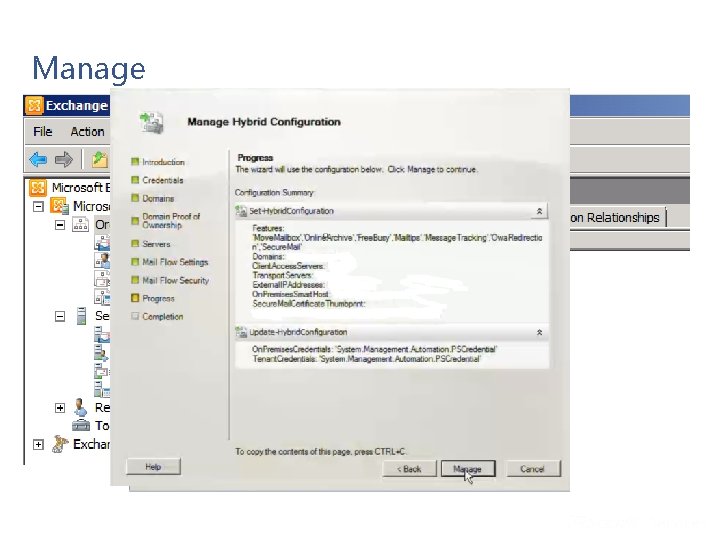Cancel the Hybrid Configuration wizard

point(533,469)
